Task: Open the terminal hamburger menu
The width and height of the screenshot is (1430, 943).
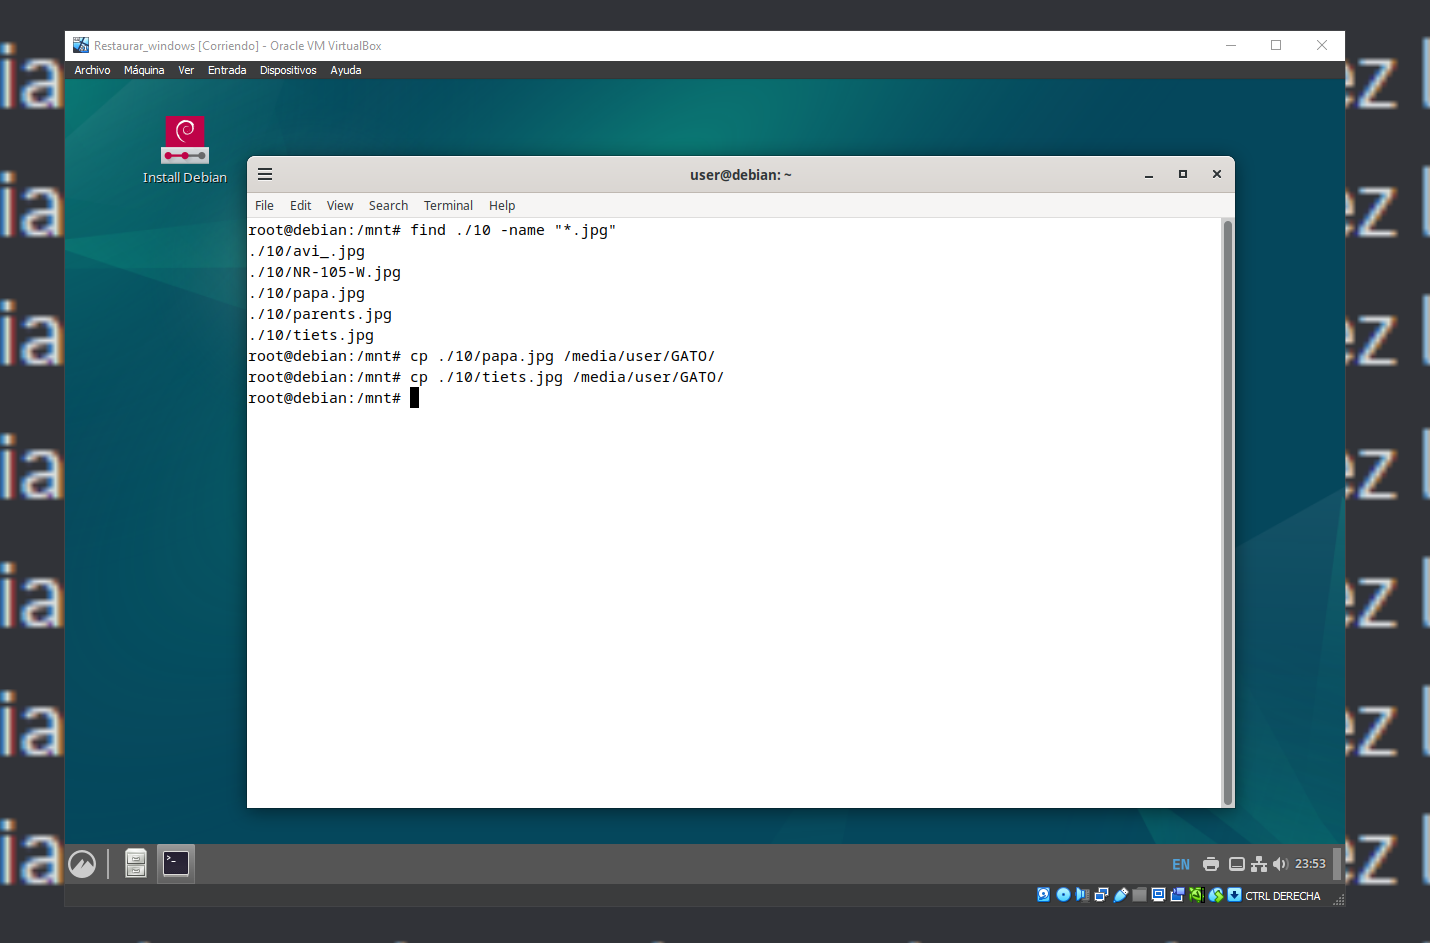Action: [x=265, y=174]
